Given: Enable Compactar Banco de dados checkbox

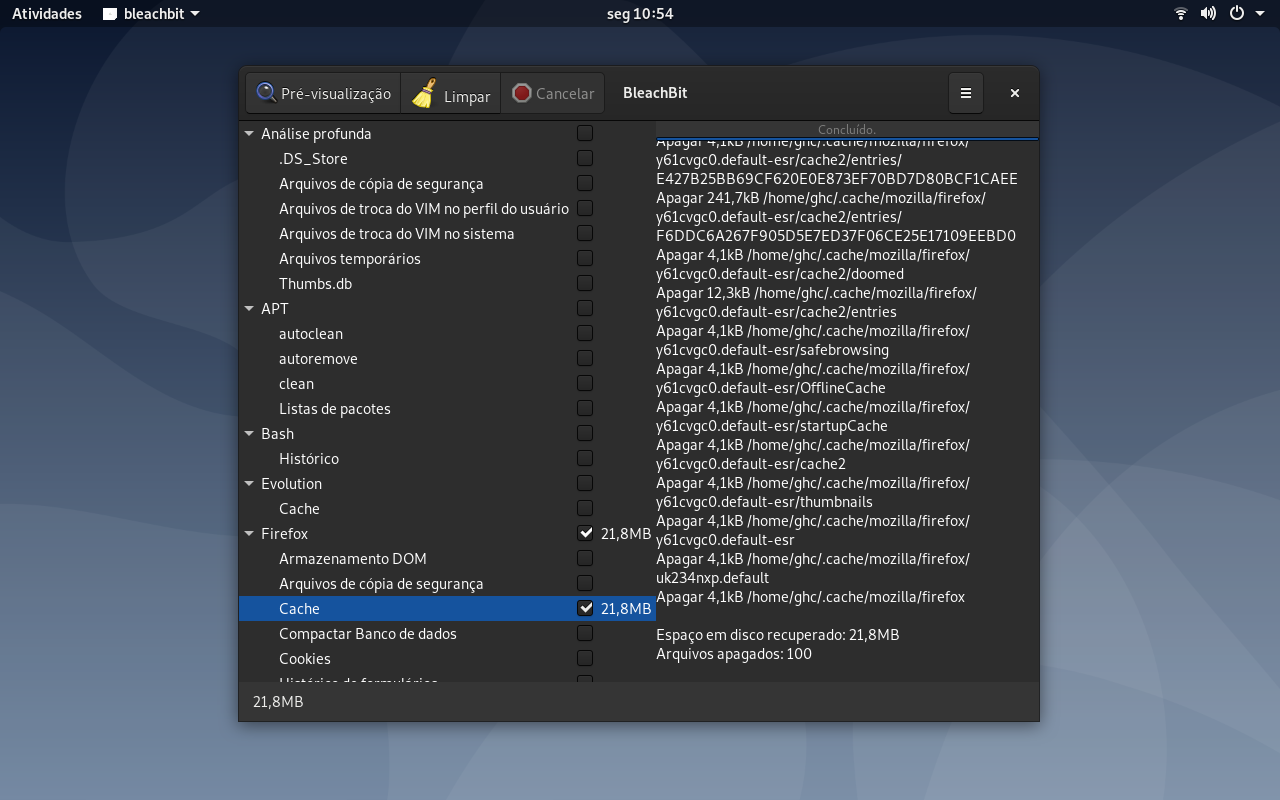Looking at the screenshot, I should [x=585, y=633].
